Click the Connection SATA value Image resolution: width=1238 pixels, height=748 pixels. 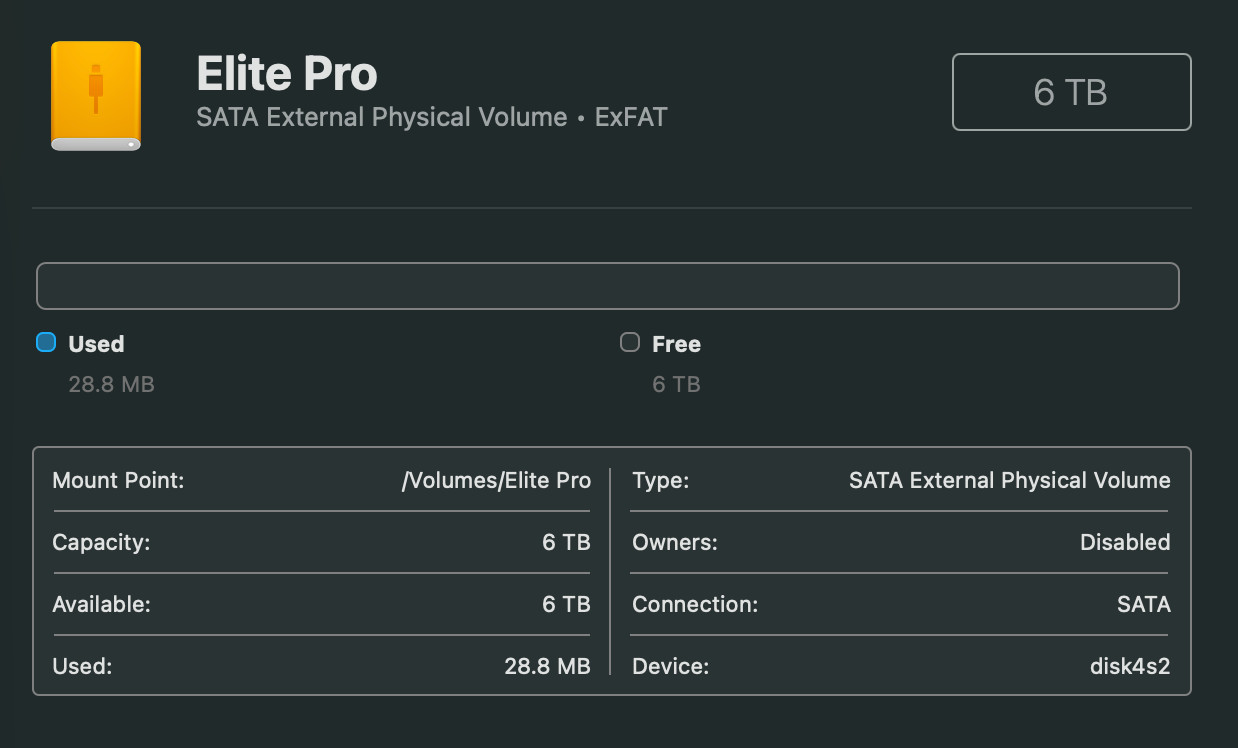(1143, 605)
